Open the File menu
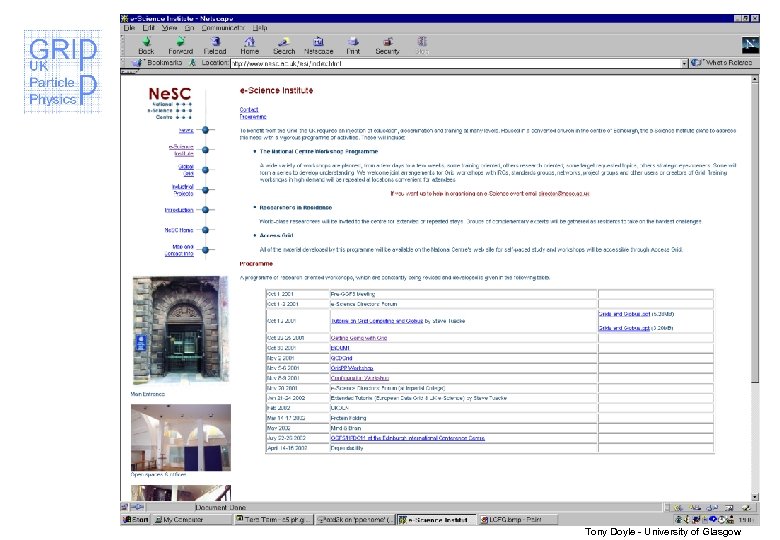Image resolution: width=780 pixels, height=540 pixels. pyautogui.click(x=129, y=28)
